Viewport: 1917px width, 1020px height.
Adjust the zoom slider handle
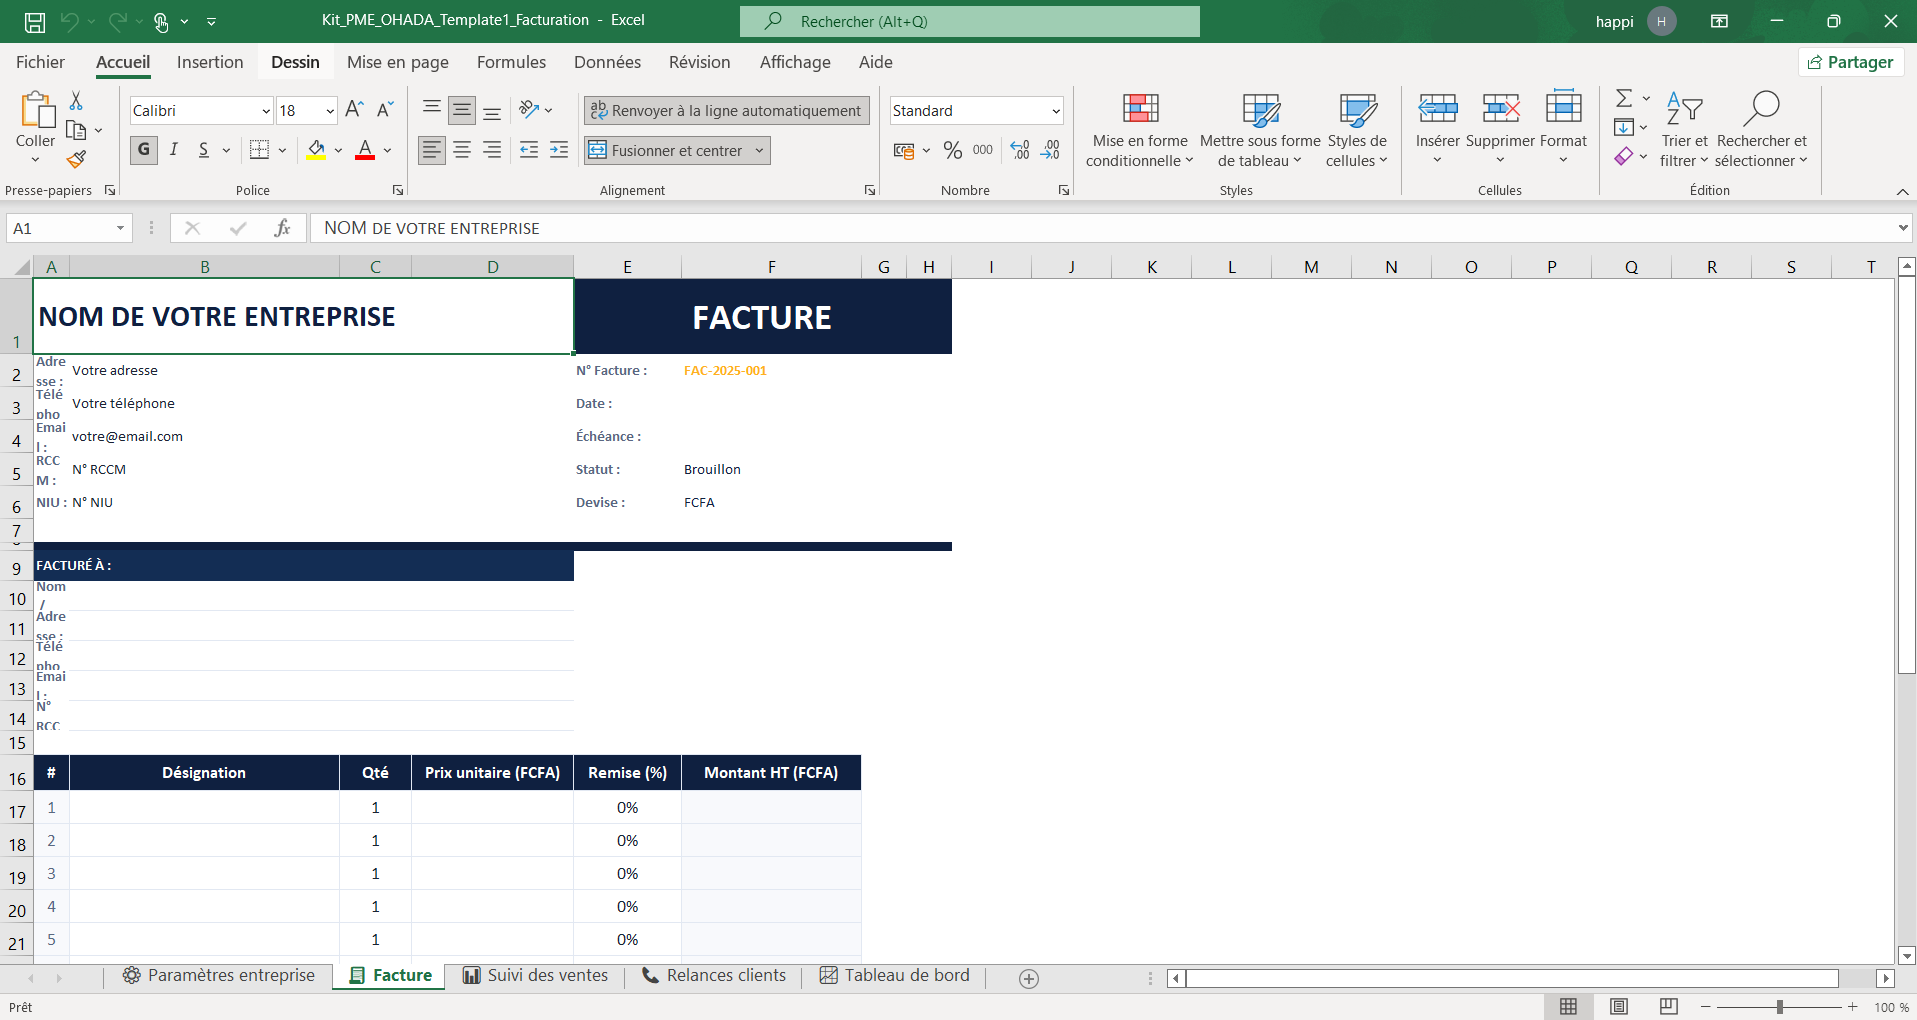point(1780,1007)
